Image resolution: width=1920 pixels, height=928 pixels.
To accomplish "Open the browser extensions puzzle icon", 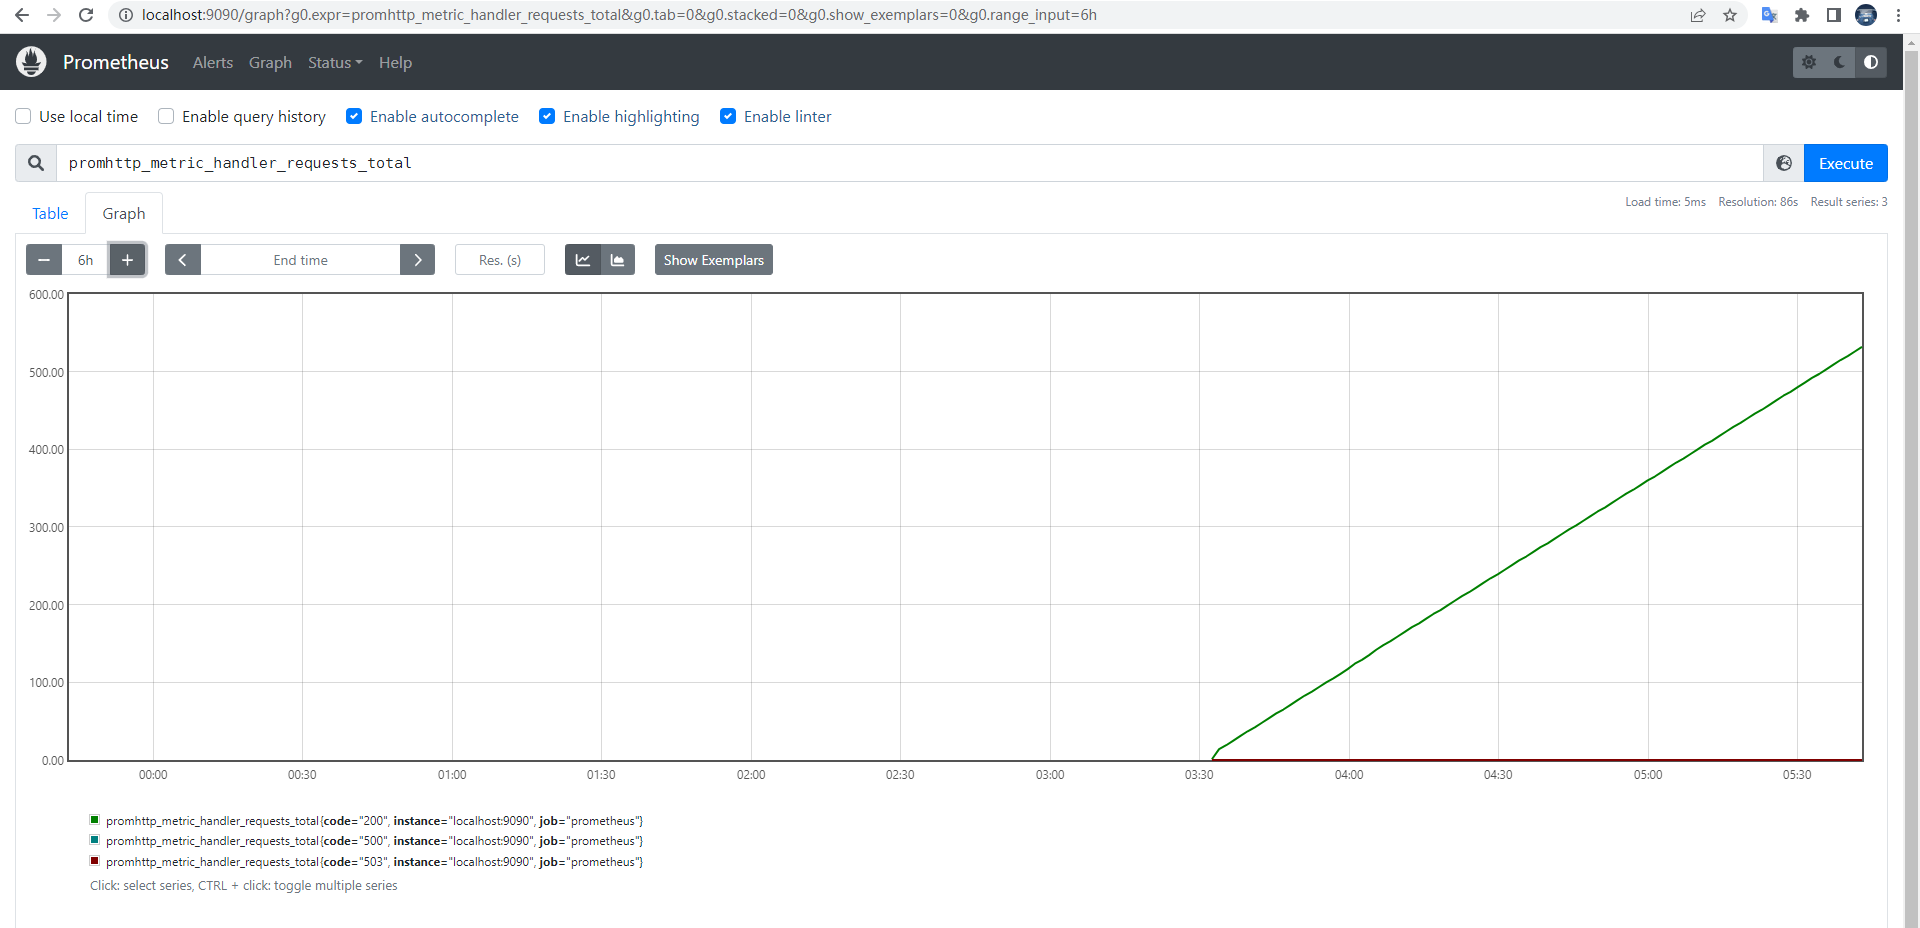I will pyautogui.click(x=1802, y=15).
